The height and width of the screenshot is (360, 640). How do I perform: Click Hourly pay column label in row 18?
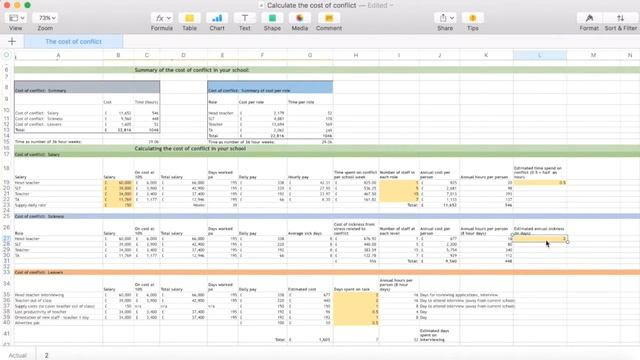click(298, 177)
